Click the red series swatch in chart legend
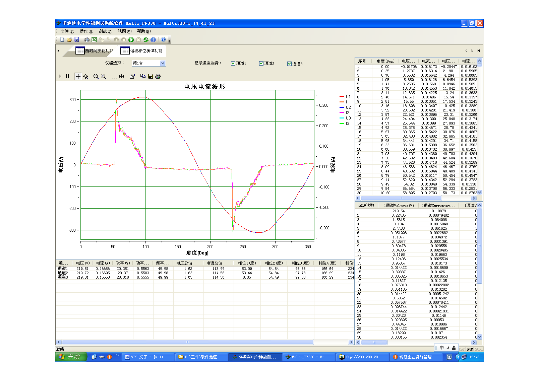The image size is (540, 380). click(342, 96)
